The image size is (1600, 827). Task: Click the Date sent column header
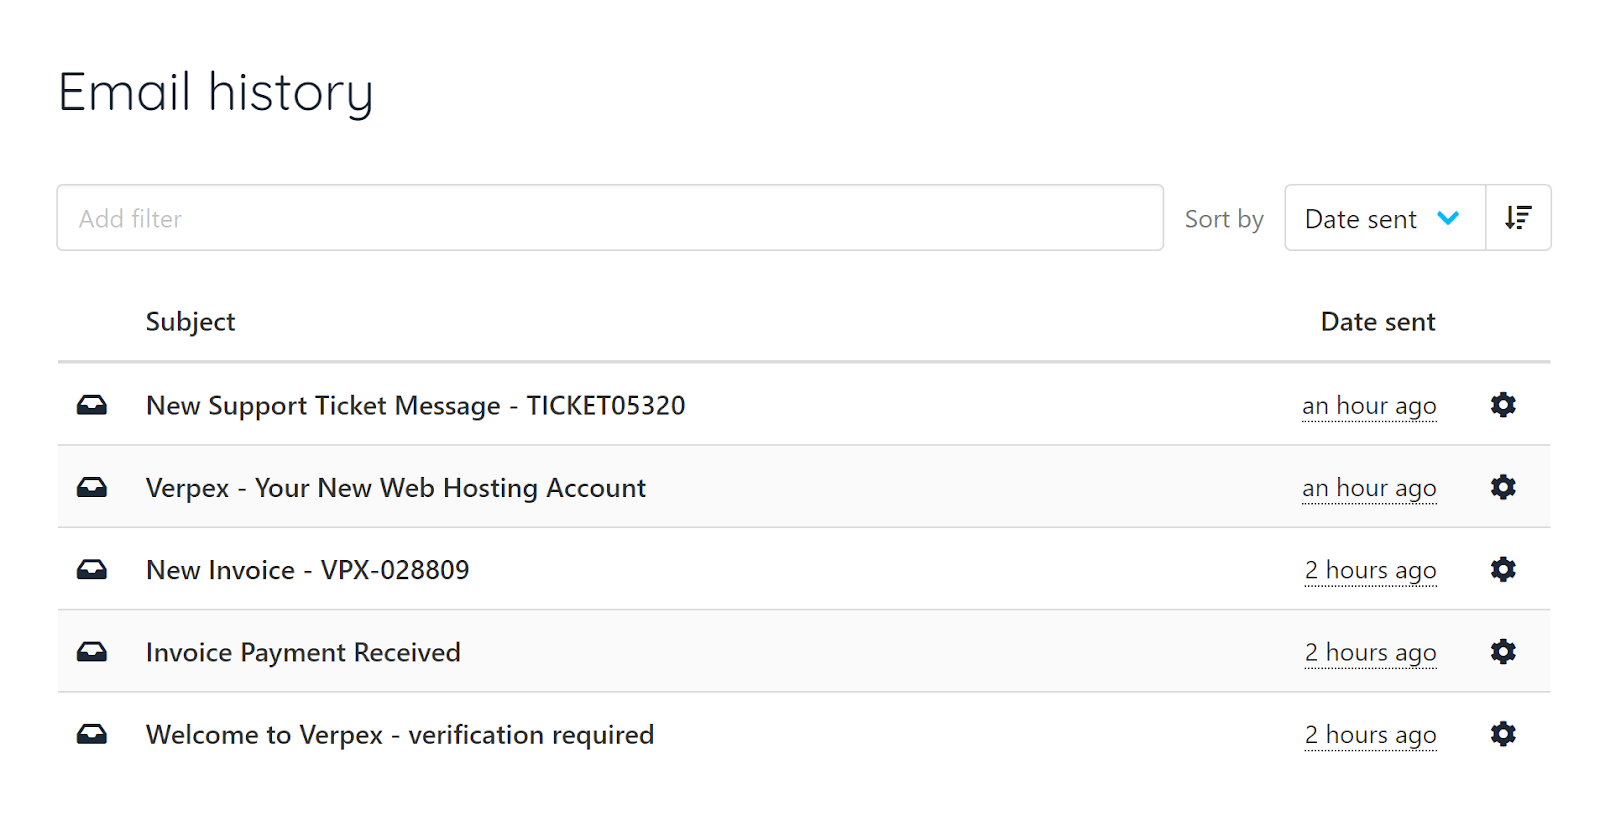pos(1378,322)
